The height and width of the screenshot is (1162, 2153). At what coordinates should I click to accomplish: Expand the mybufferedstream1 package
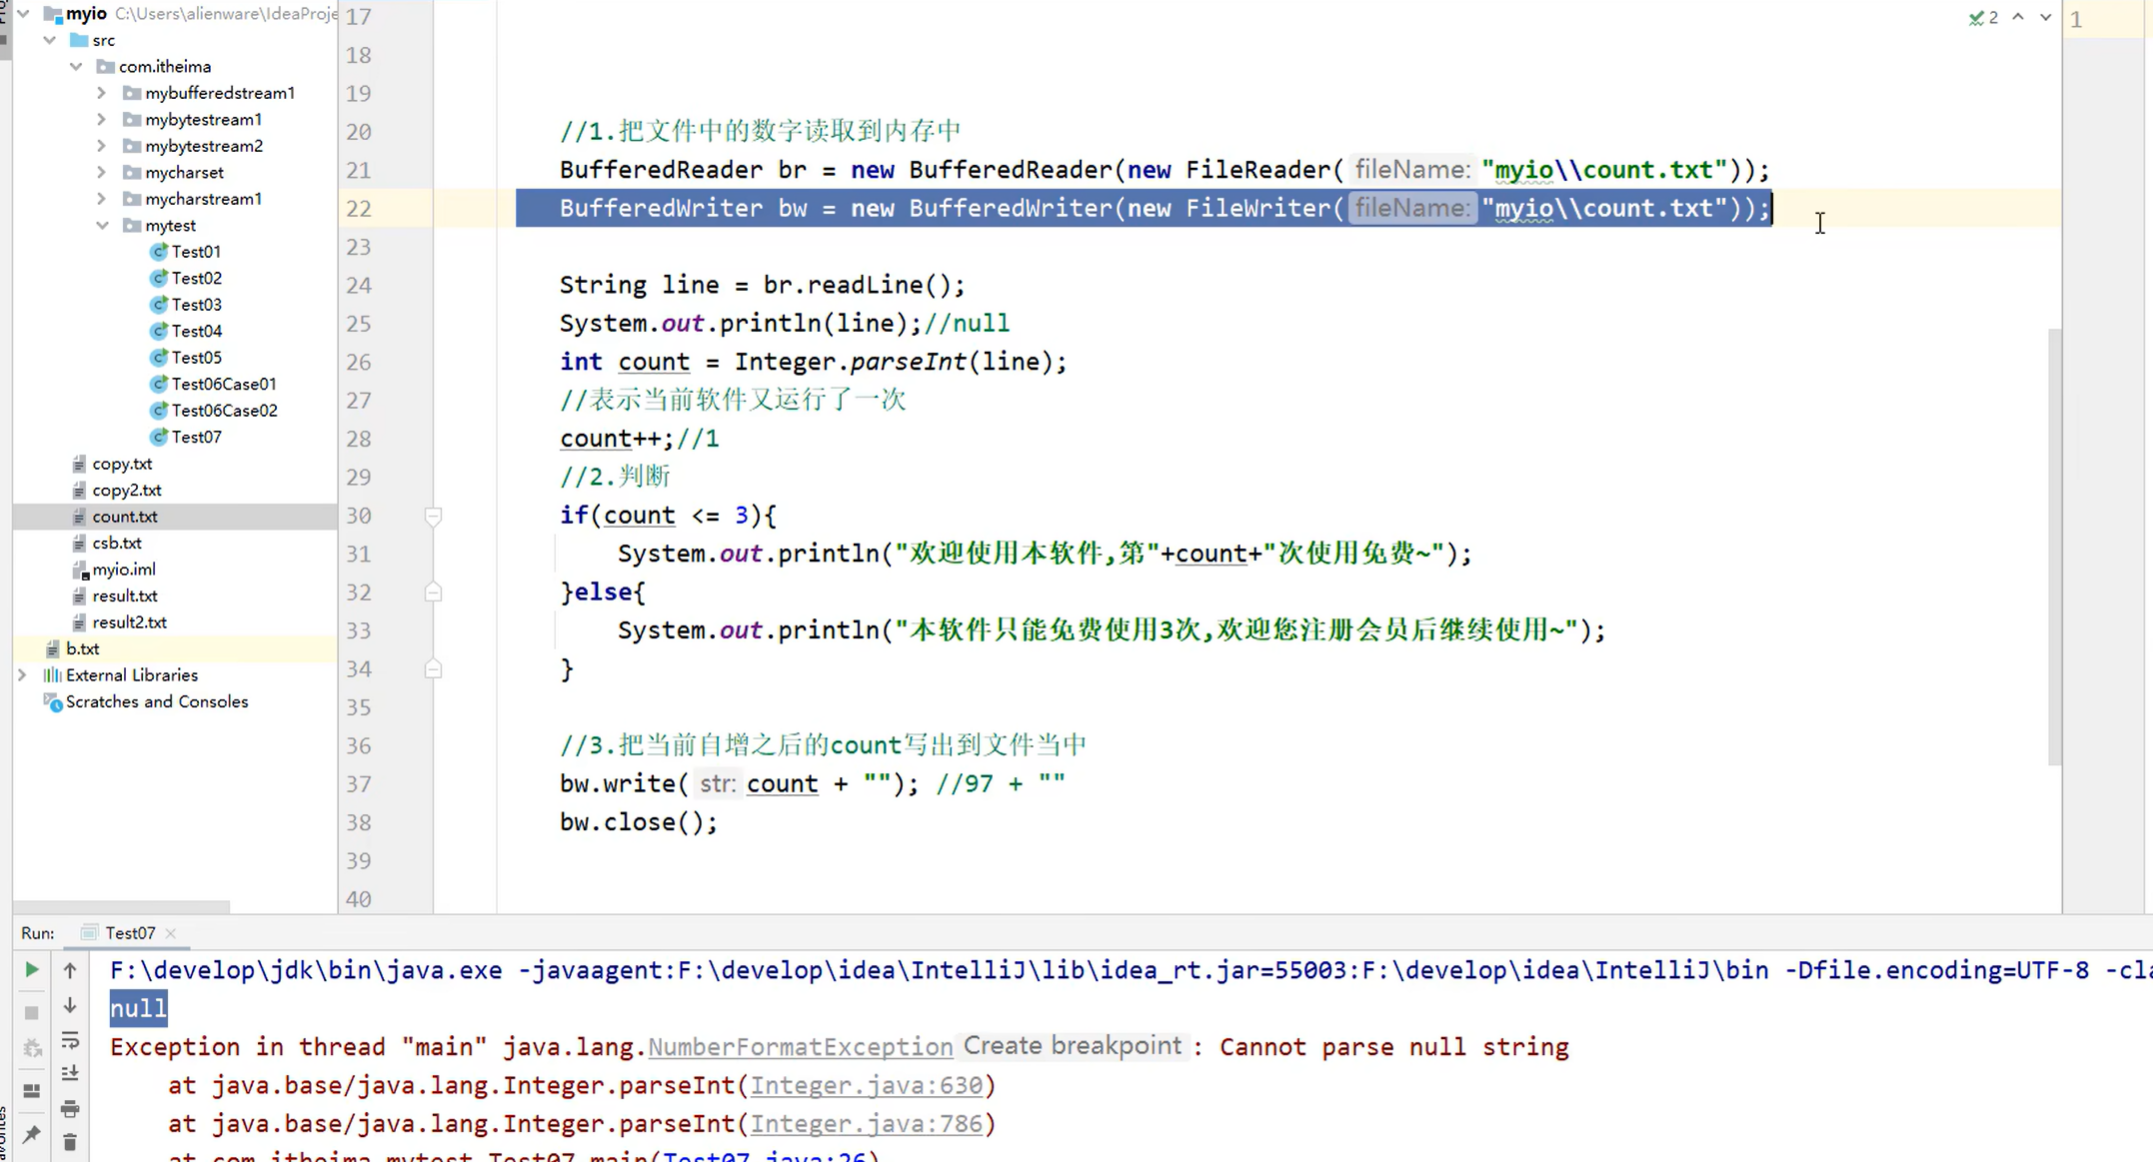(x=101, y=92)
